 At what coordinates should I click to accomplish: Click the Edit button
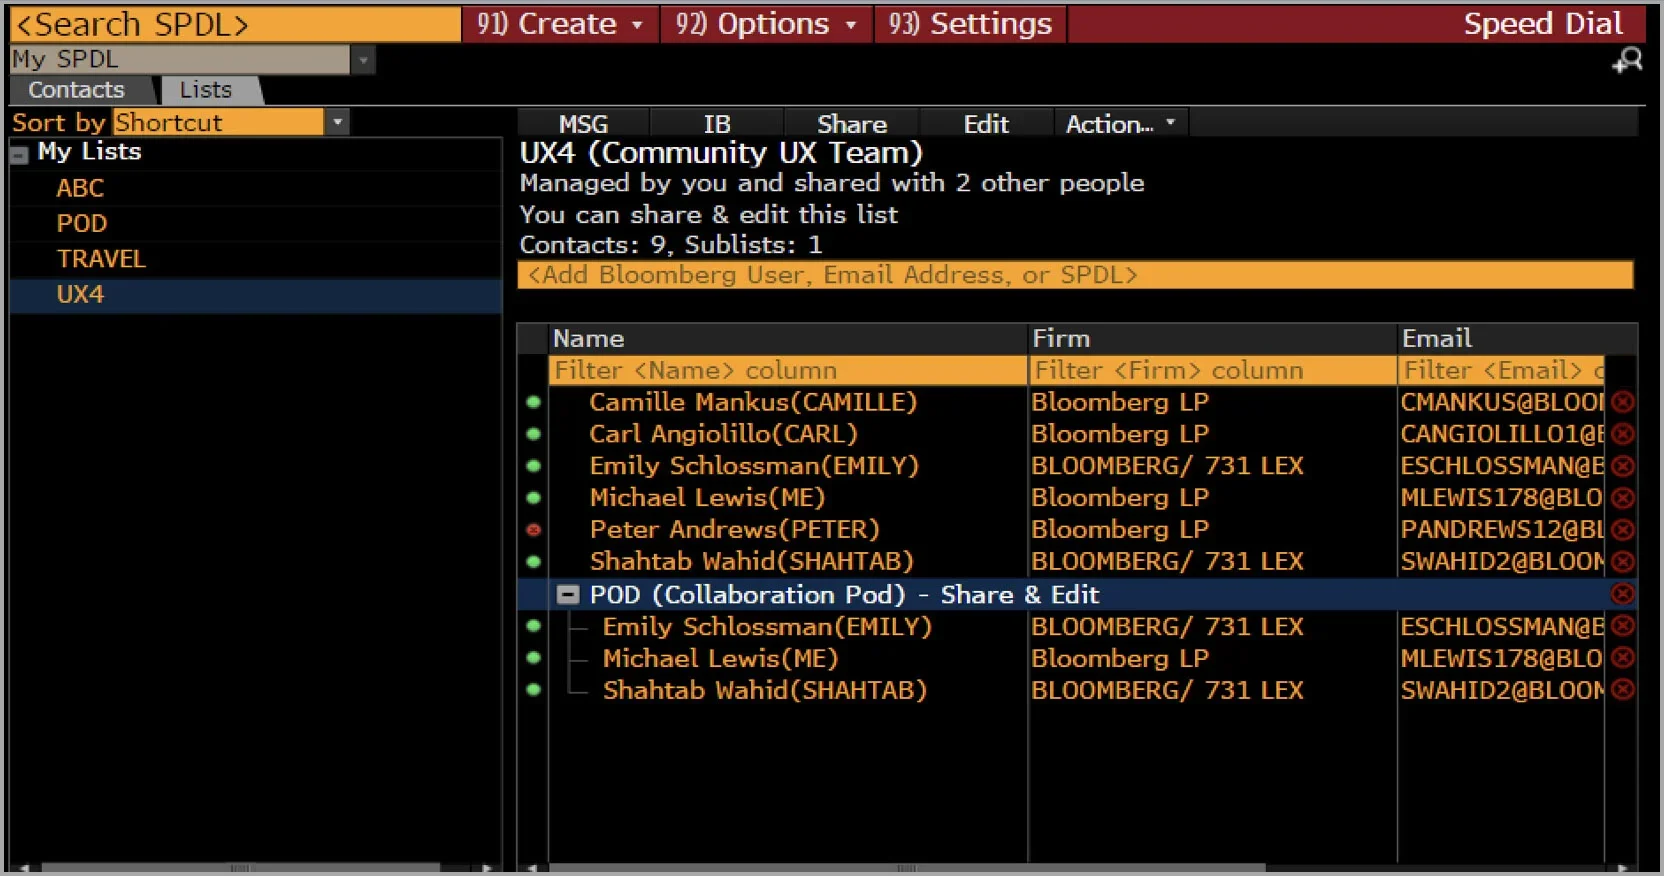coord(986,124)
